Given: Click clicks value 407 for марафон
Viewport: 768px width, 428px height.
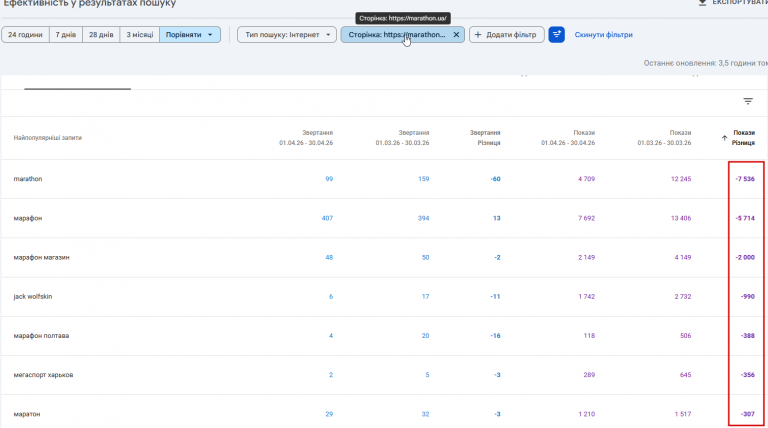Looking at the screenshot, I should pos(327,218).
